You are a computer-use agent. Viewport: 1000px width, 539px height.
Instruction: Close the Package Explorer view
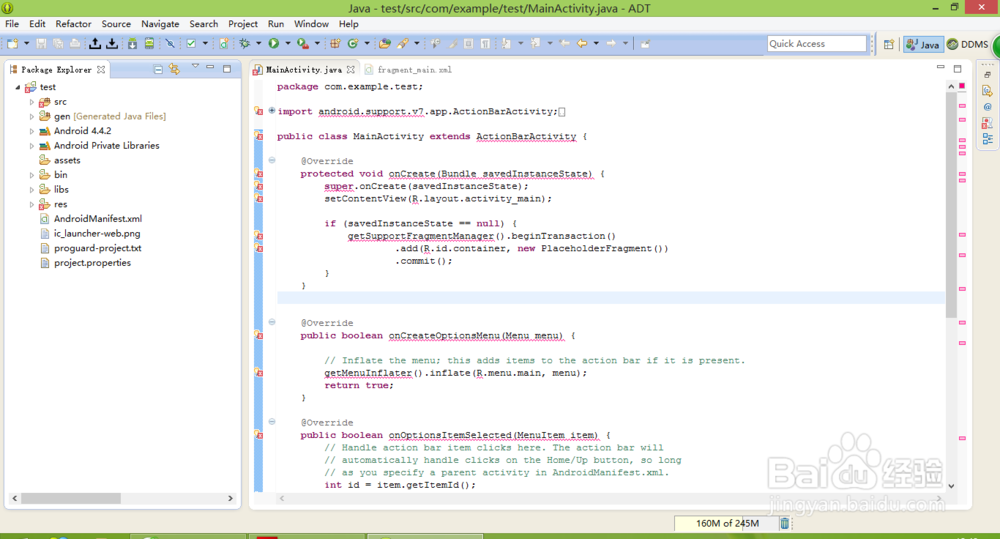coord(101,70)
